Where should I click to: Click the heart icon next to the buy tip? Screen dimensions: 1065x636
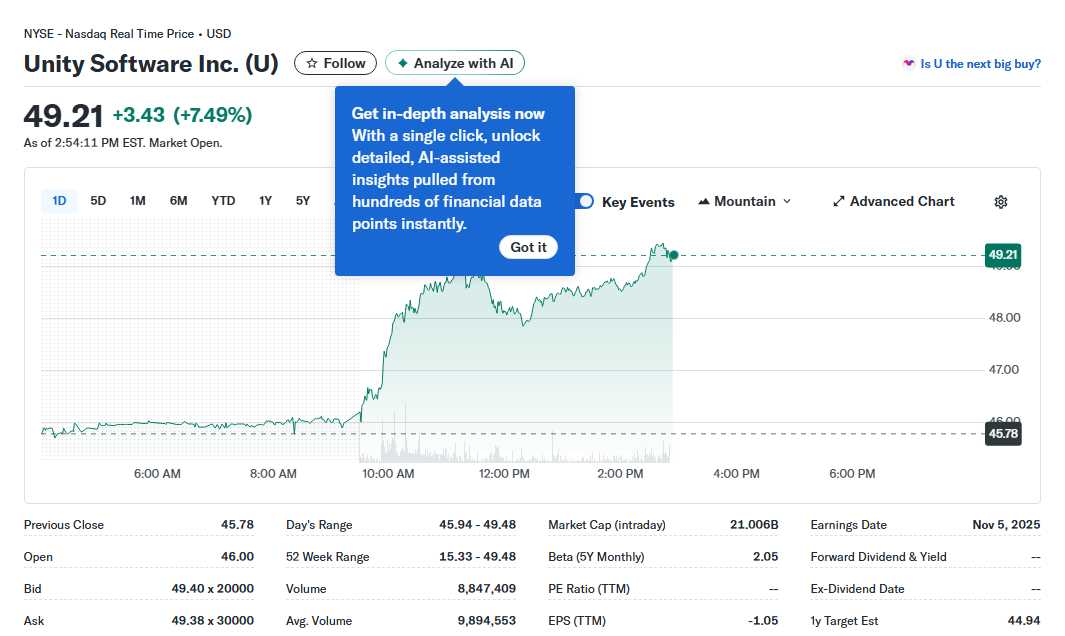click(908, 62)
